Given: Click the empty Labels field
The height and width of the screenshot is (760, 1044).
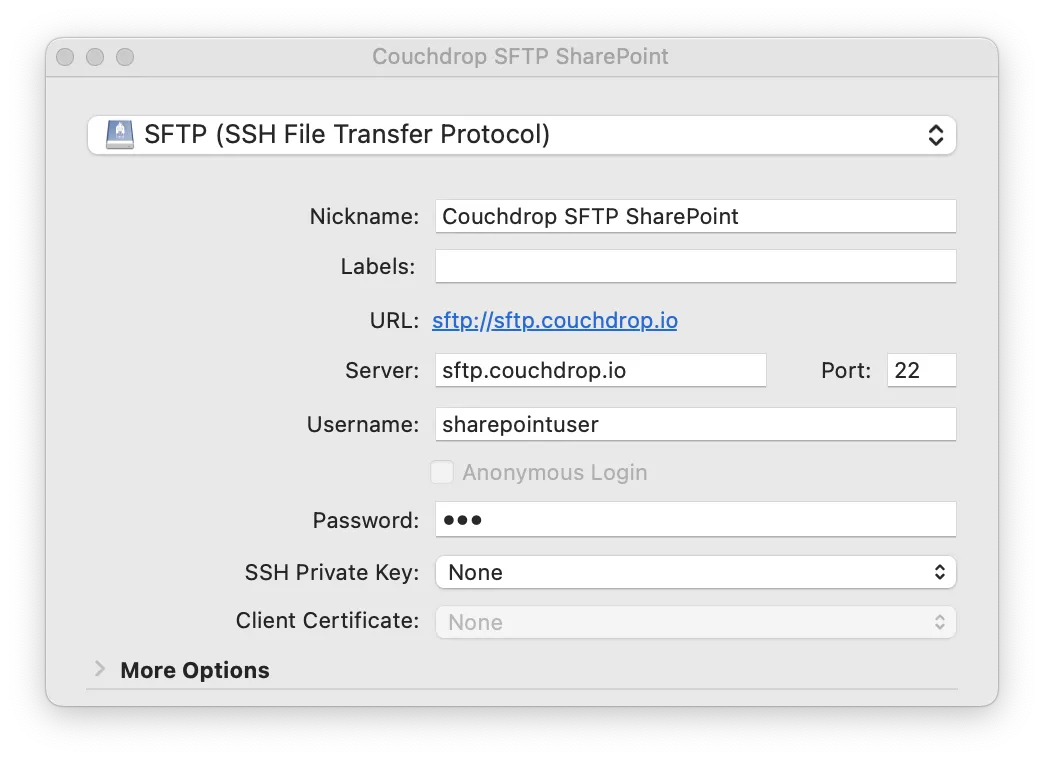Looking at the screenshot, I should [696, 266].
